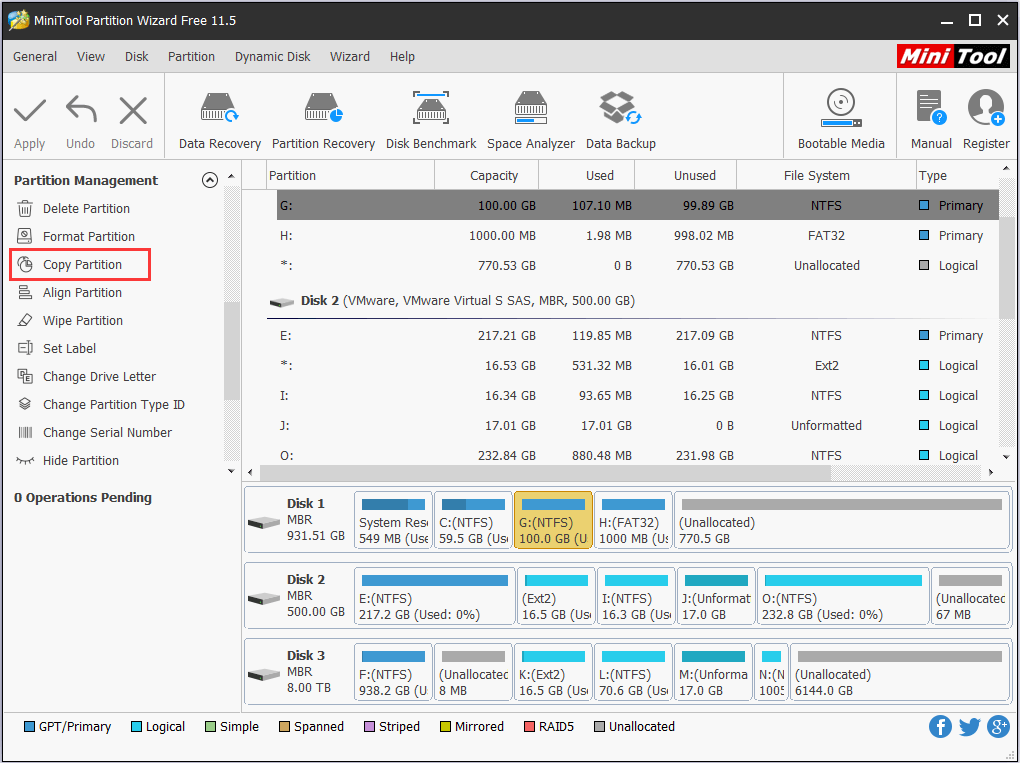Choose Copy Partition action
Image resolution: width=1020 pixels, height=763 pixels.
pyautogui.click(x=80, y=265)
